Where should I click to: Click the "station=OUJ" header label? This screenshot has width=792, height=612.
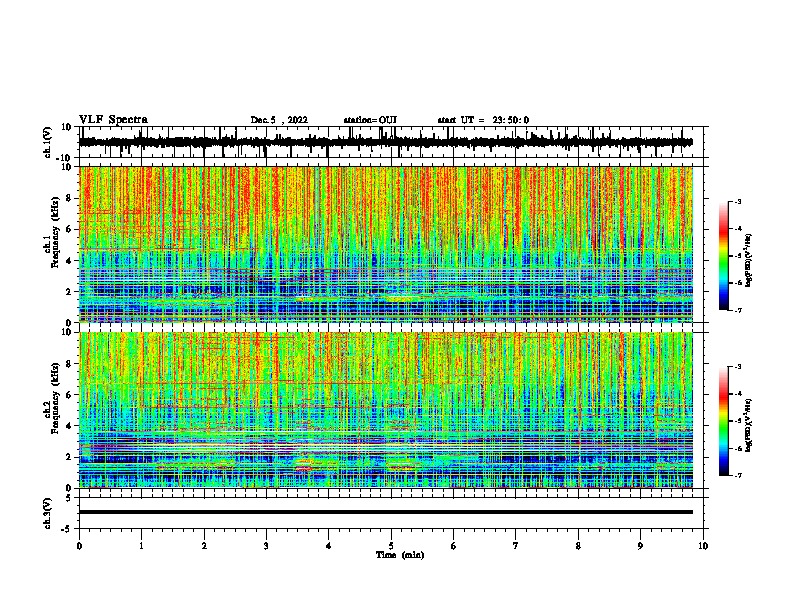click(x=370, y=120)
